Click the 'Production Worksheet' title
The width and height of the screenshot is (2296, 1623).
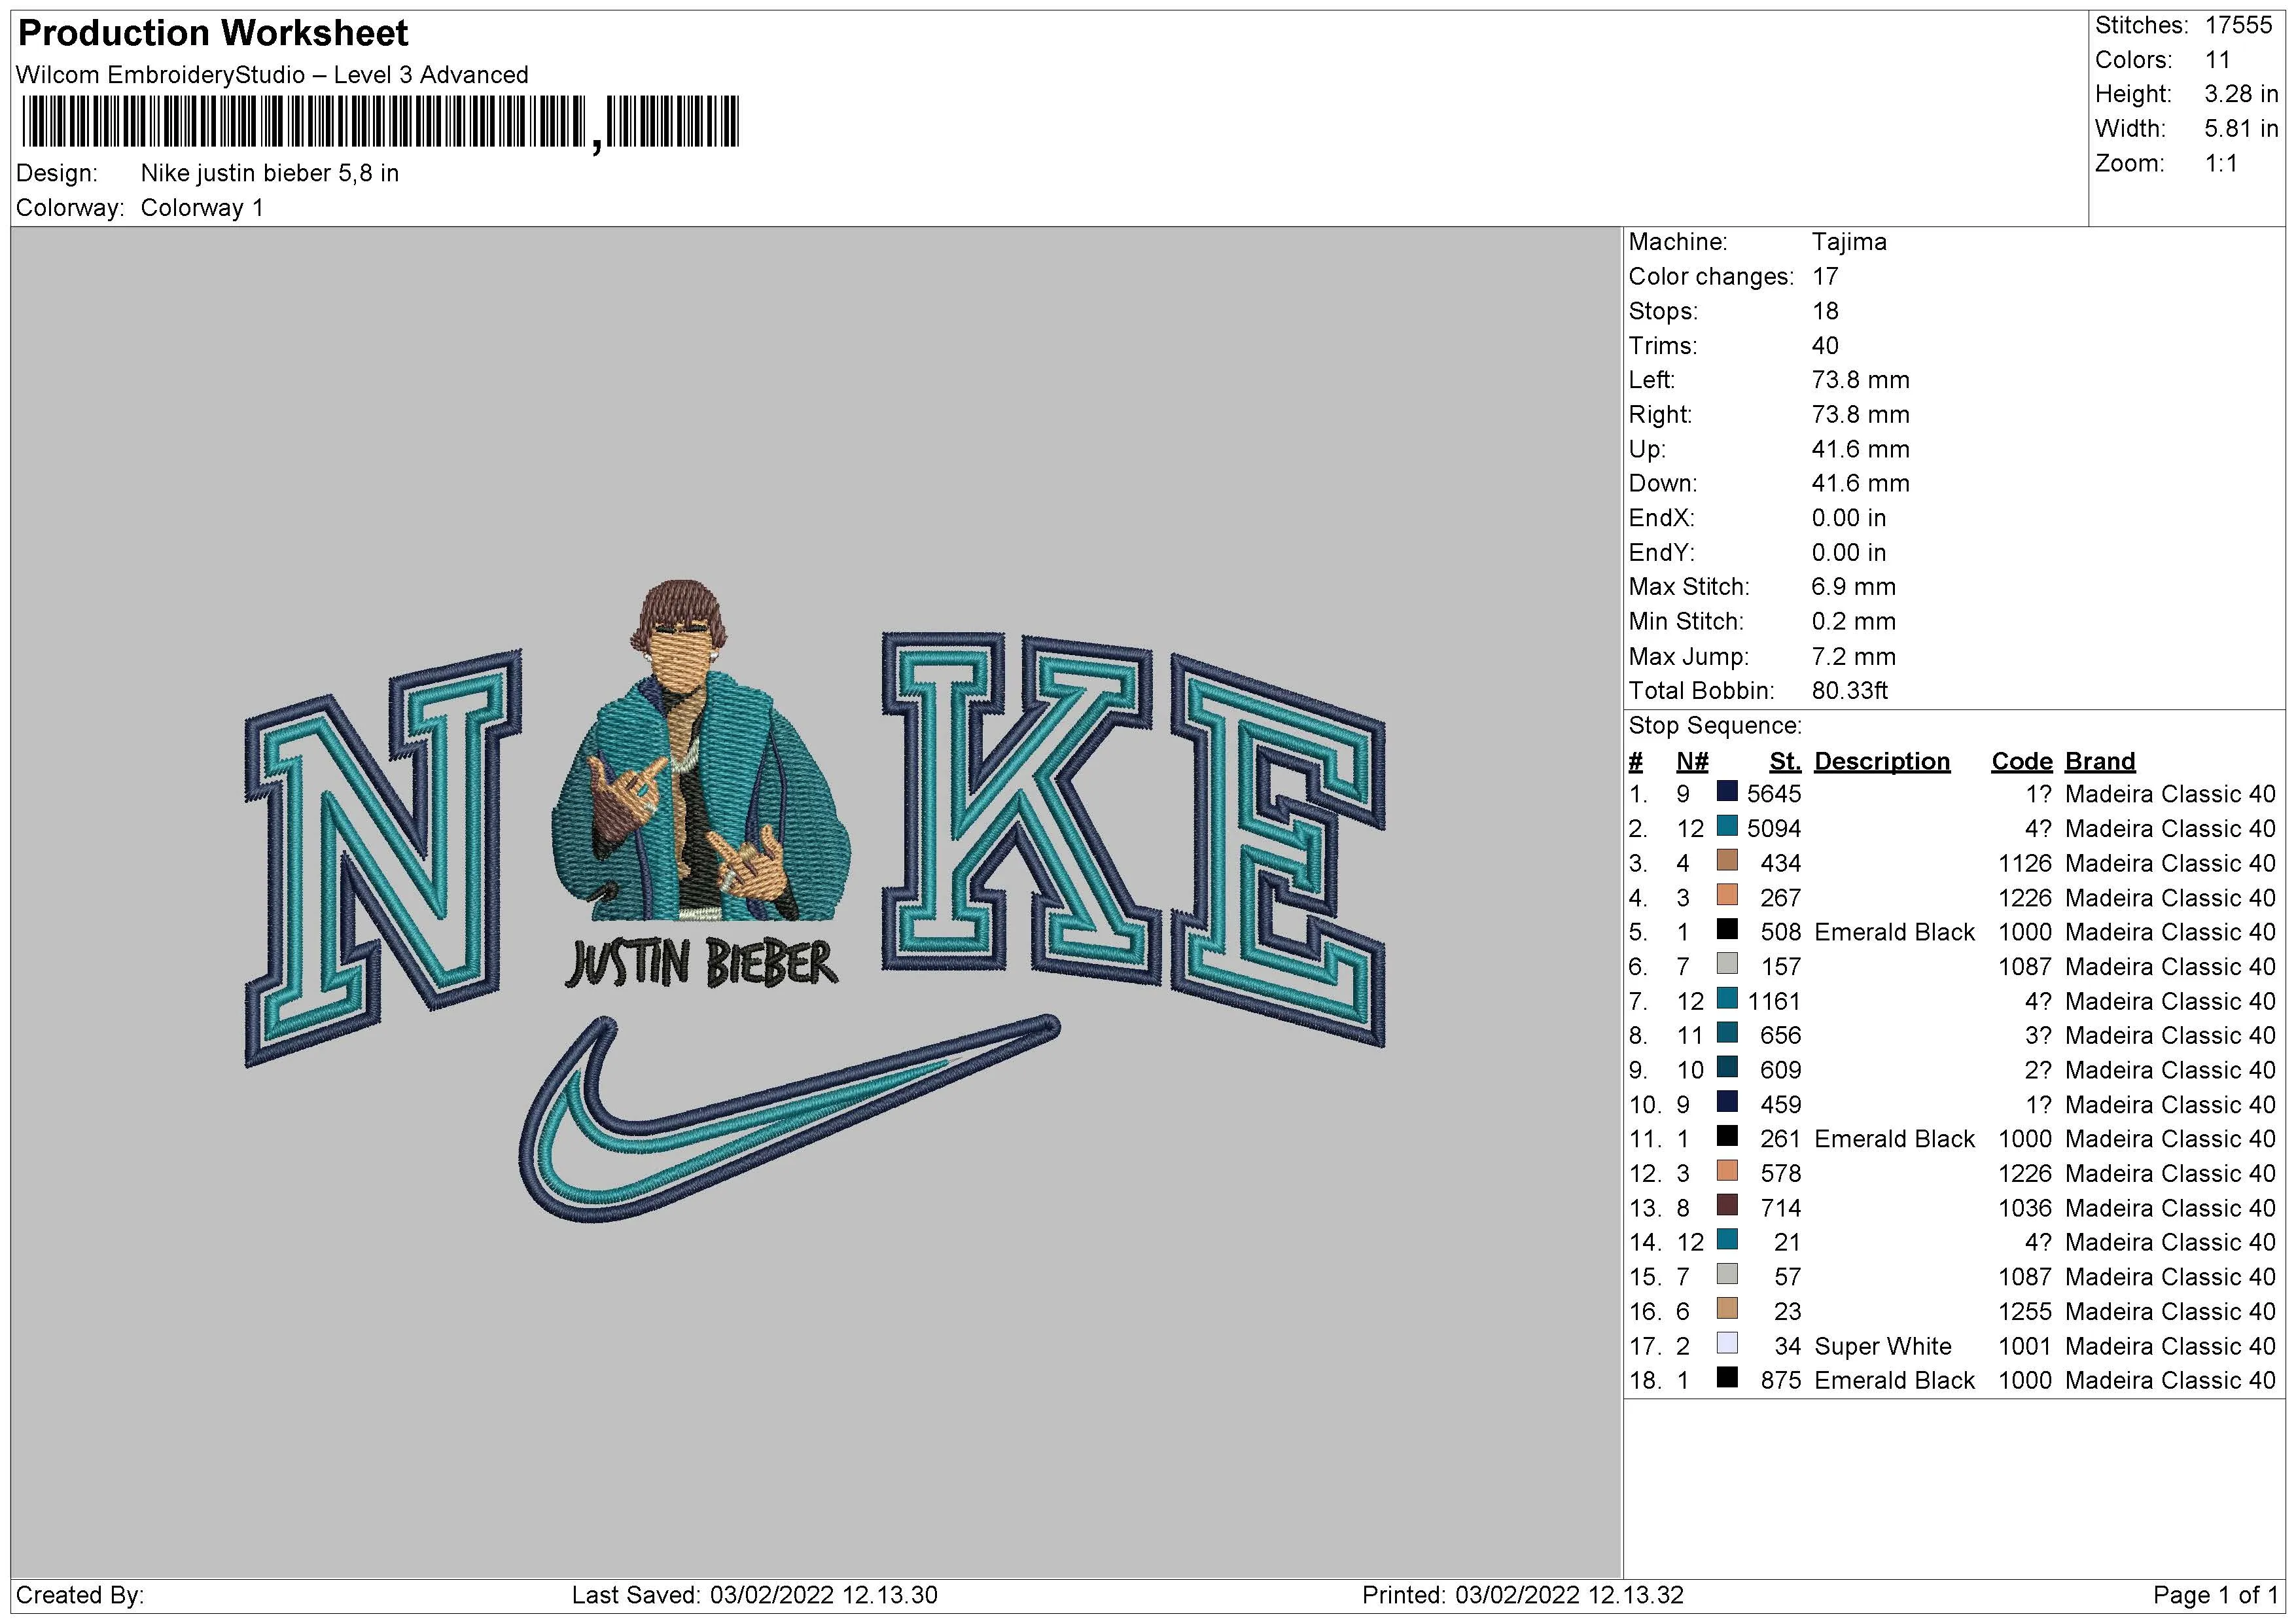[213, 33]
